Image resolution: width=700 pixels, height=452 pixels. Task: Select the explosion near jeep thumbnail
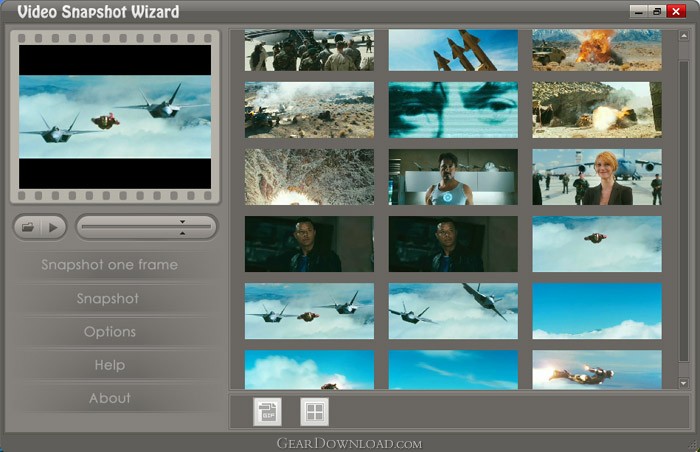[597, 50]
